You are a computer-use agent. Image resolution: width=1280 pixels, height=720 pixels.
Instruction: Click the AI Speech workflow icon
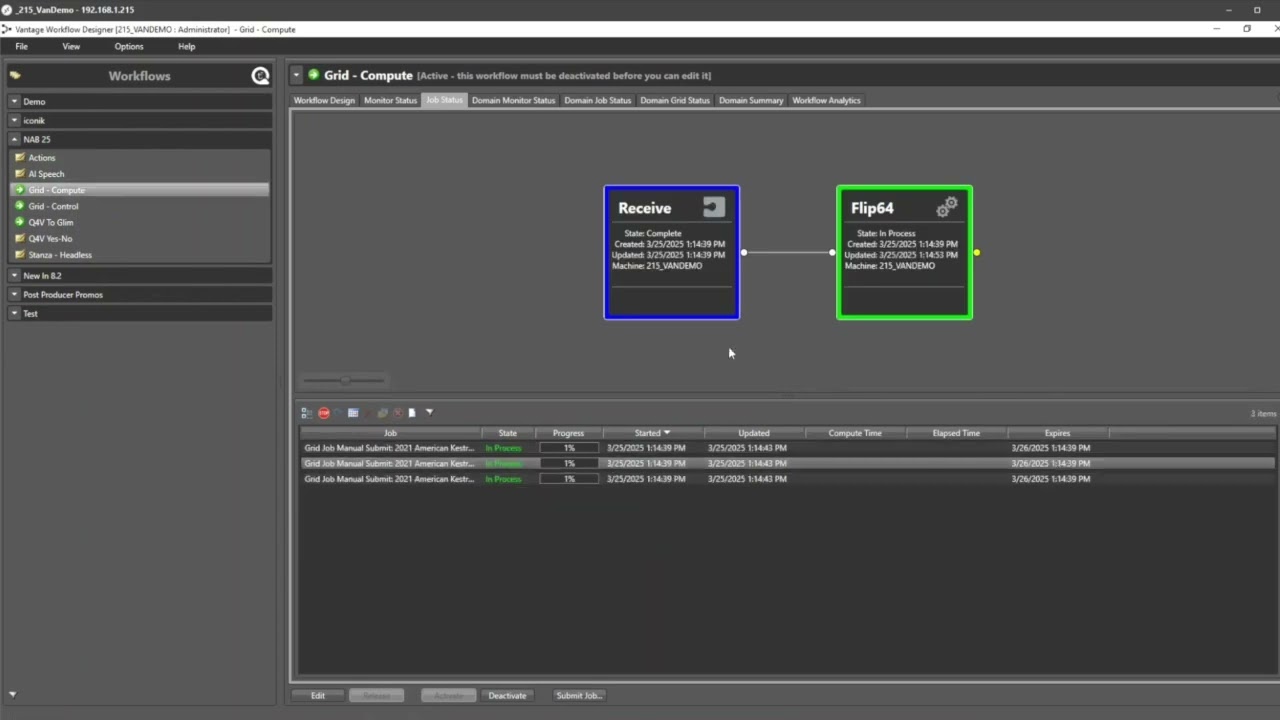(x=19, y=174)
